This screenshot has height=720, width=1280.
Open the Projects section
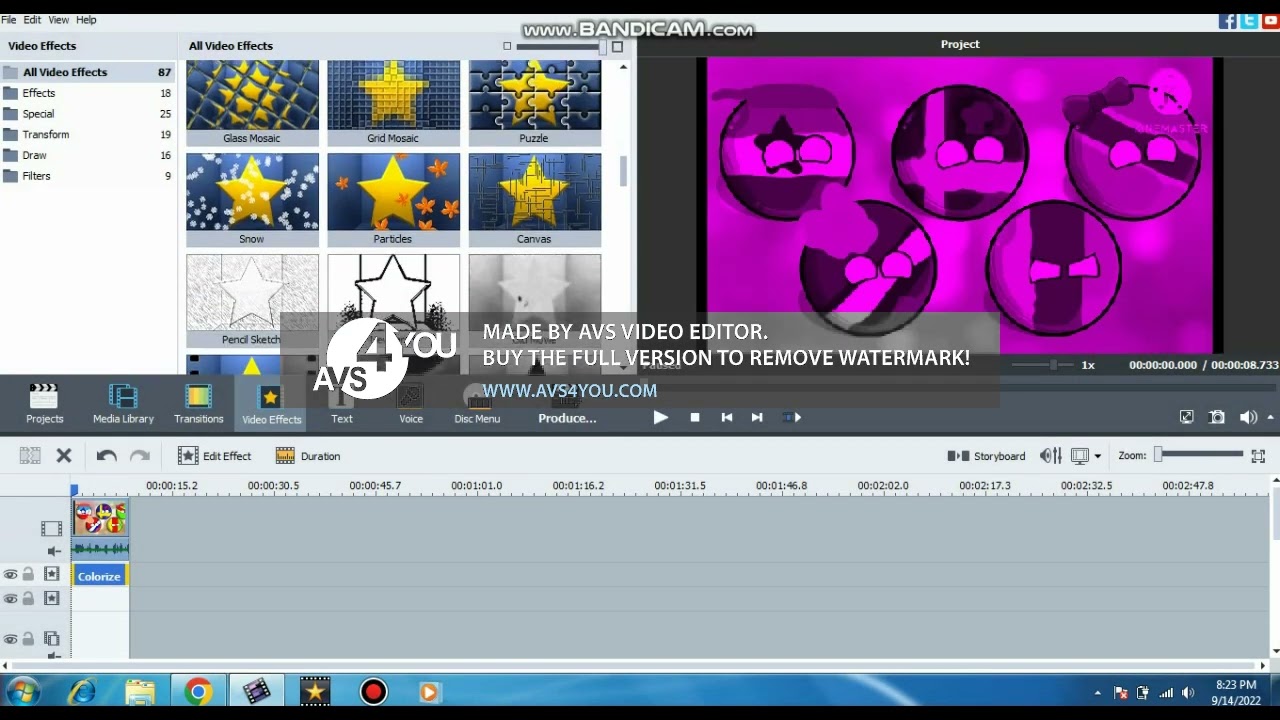pos(44,404)
